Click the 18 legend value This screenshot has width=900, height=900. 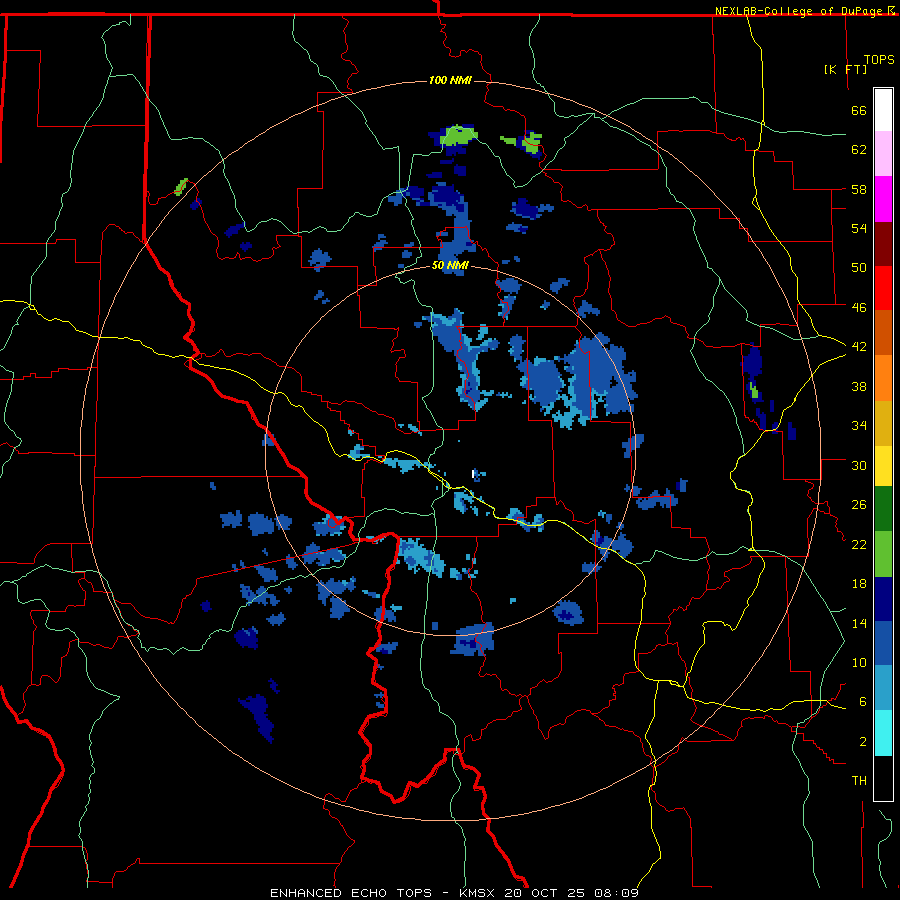[x=859, y=584]
